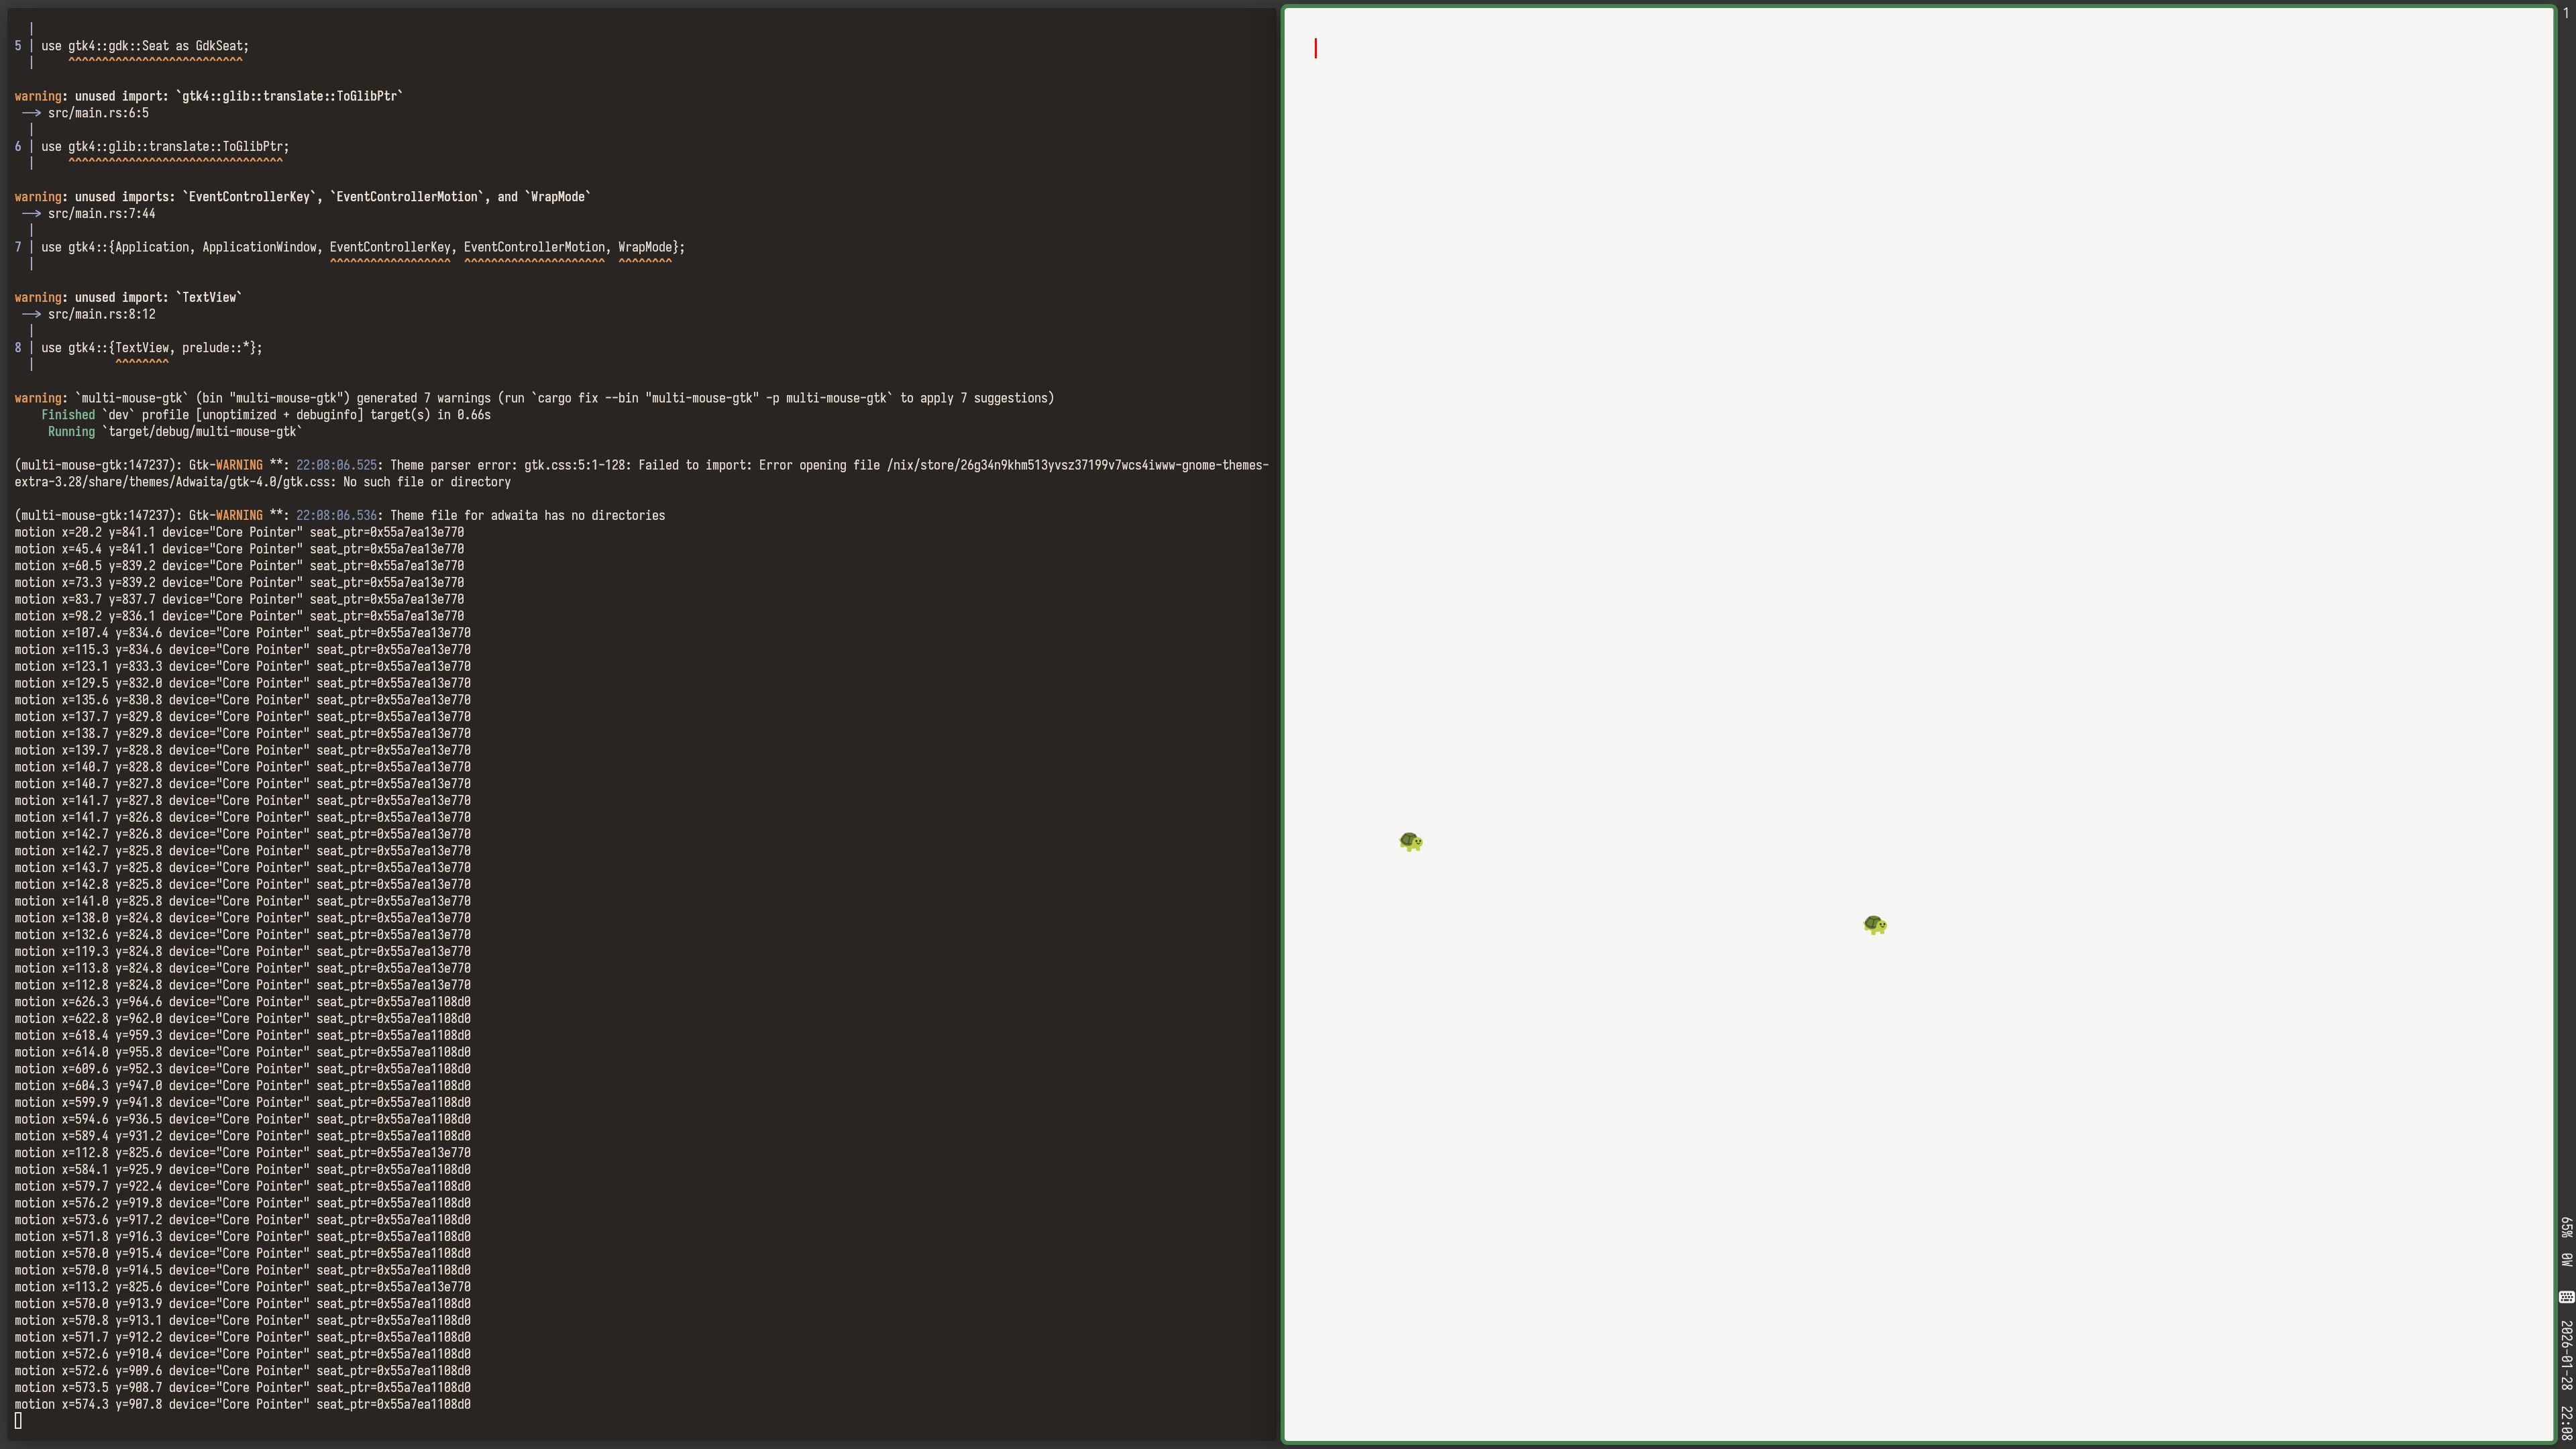Click the red text caret in GTK window

[x=1316, y=48]
